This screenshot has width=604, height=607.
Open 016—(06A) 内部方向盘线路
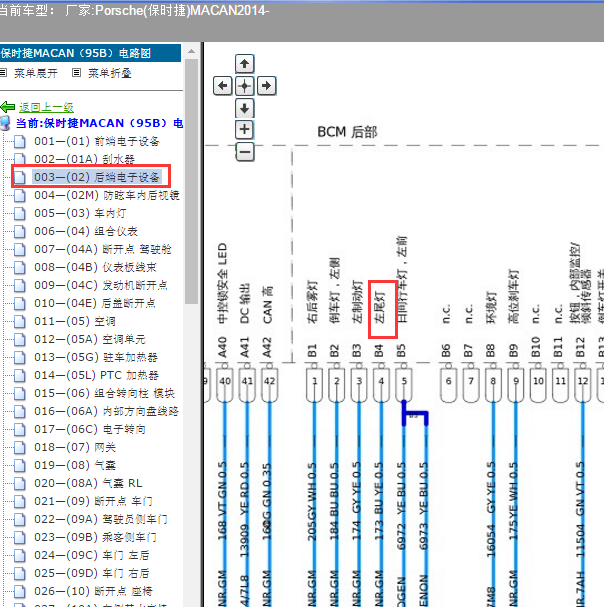coord(106,411)
